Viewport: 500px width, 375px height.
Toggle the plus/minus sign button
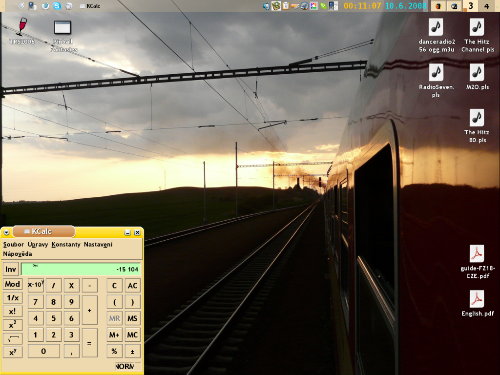[x=132, y=351]
